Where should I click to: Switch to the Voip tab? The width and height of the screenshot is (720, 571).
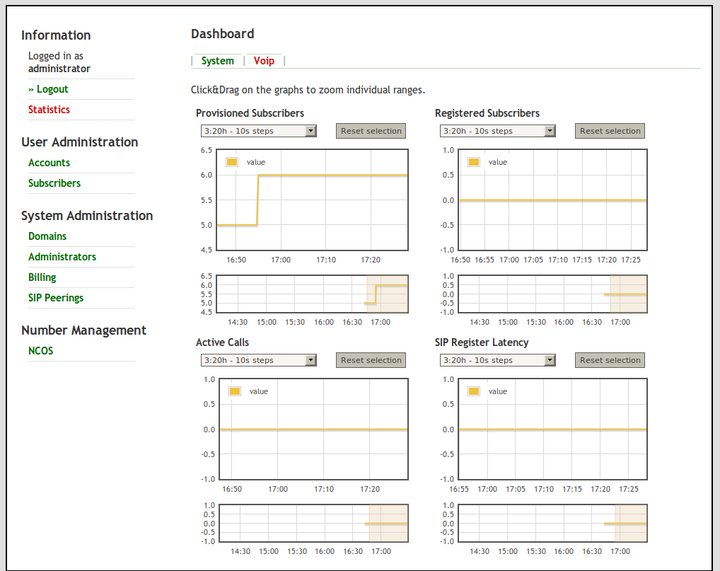[x=264, y=61]
